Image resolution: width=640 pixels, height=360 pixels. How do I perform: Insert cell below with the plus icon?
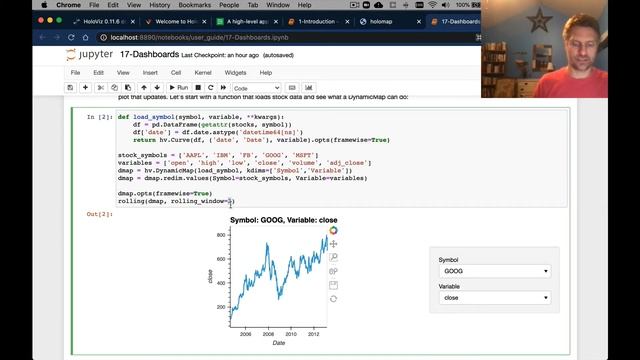85,88
